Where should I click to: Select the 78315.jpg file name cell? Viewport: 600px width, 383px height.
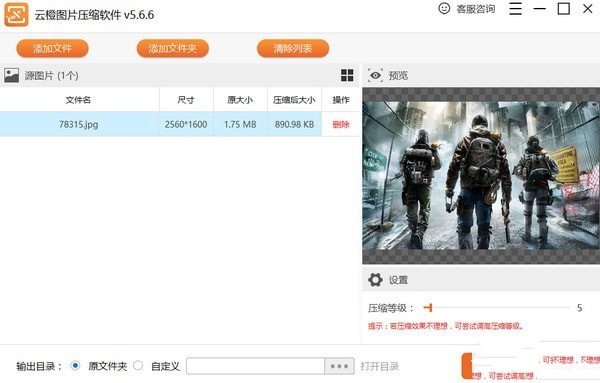pyautogui.click(x=79, y=124)
